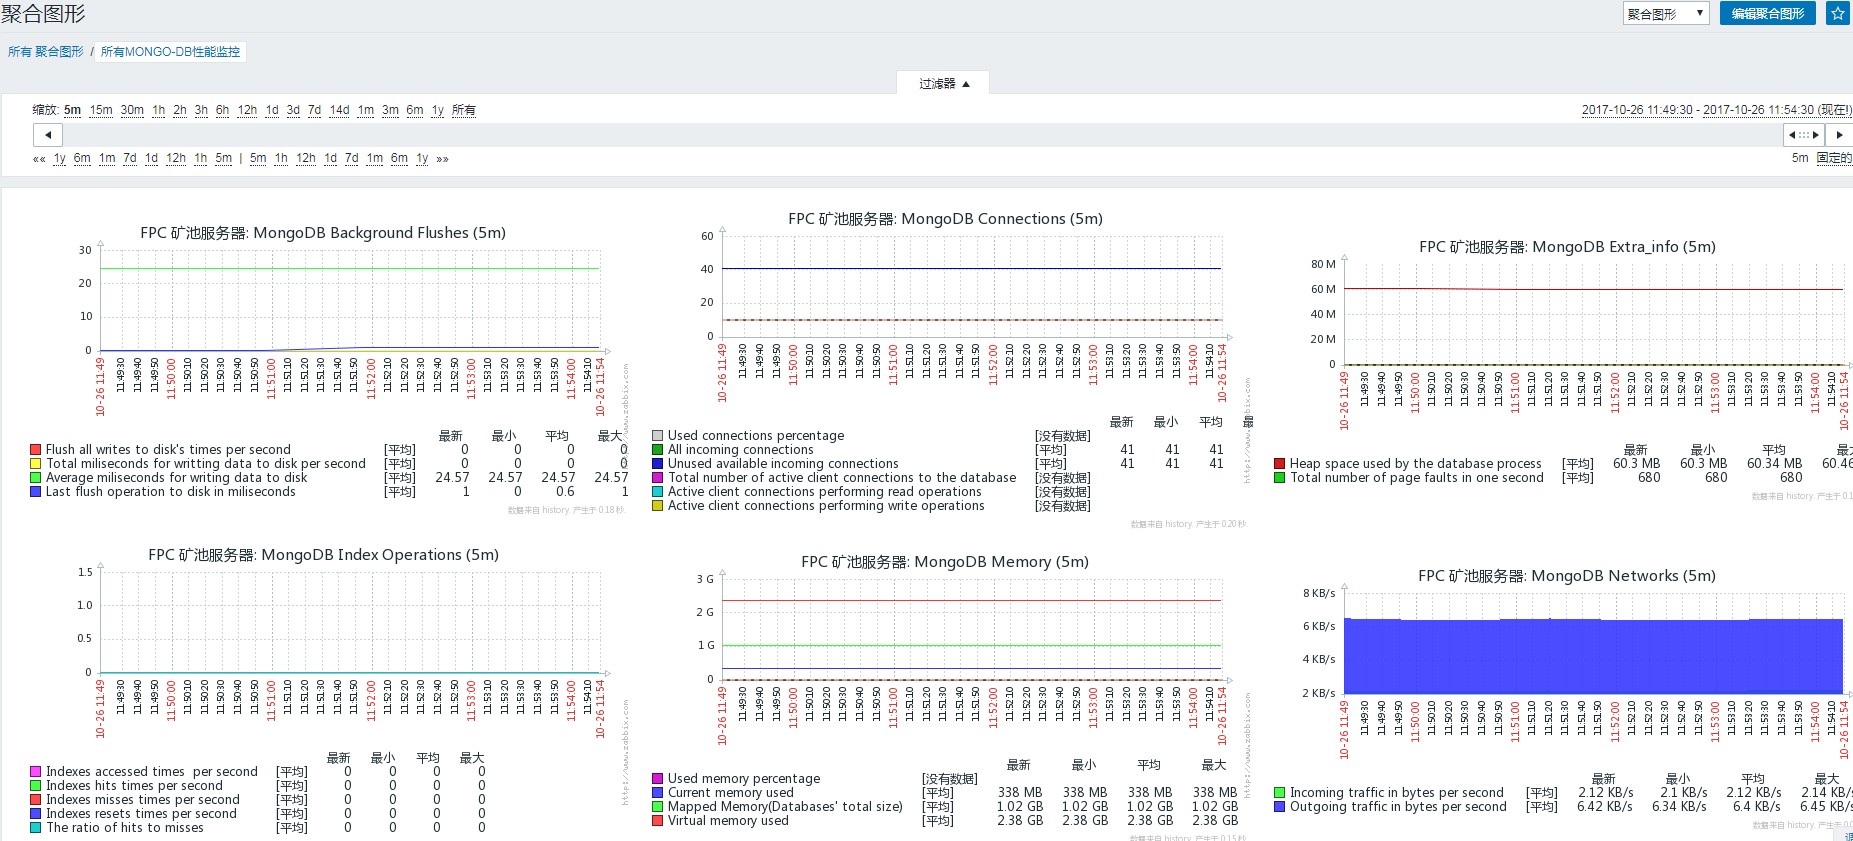Toggle 固定的 fixed period mode
The width and height of the screenshot is (1853, 841).
[1834, 158]
